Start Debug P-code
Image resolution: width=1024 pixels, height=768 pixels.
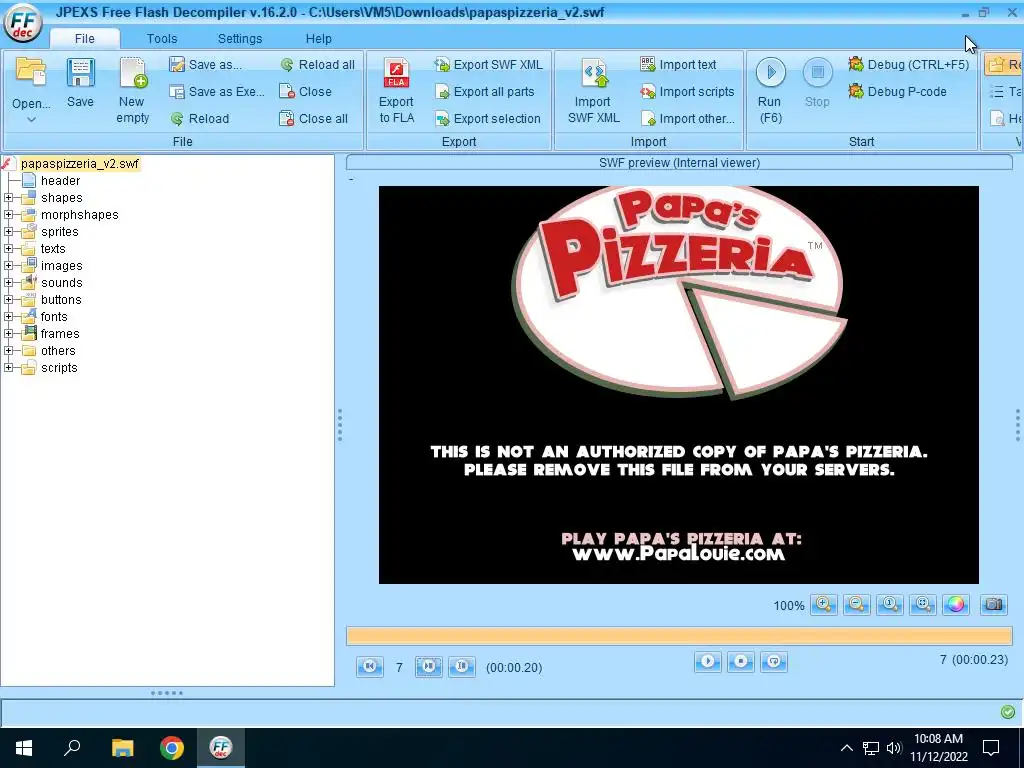tap(897, 91)
